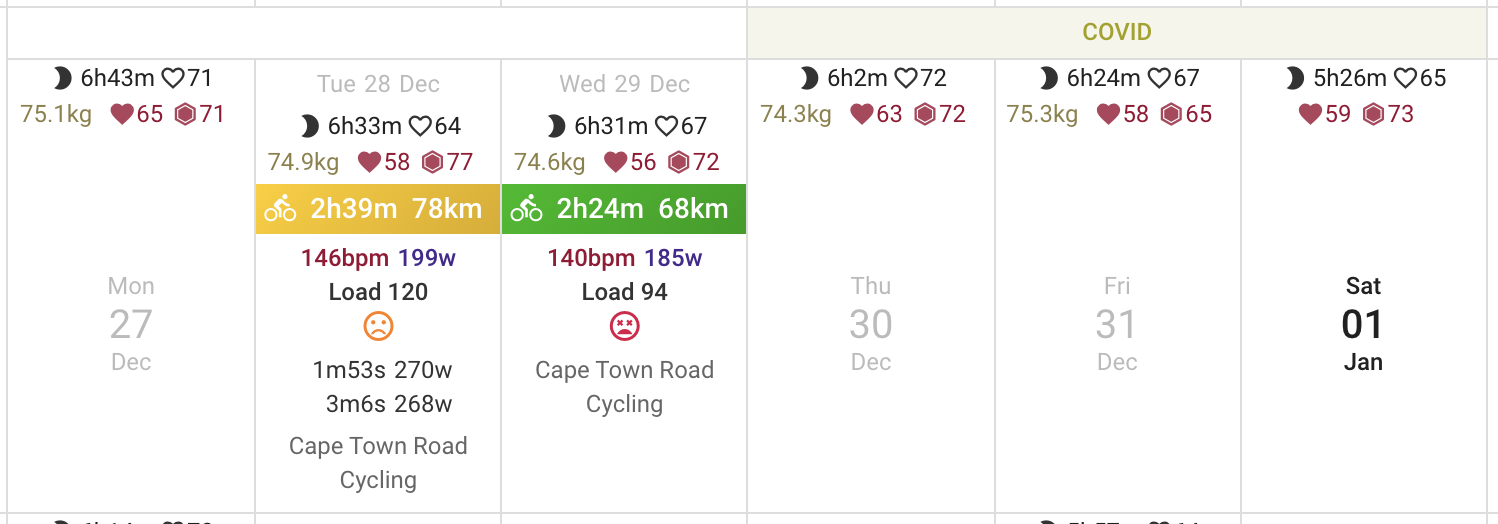Viewport: 1498px width, 524px height.
Task: Click the cycling icon on the yellow activity bar
Action: pyautogui.click(x=281, y=209)
